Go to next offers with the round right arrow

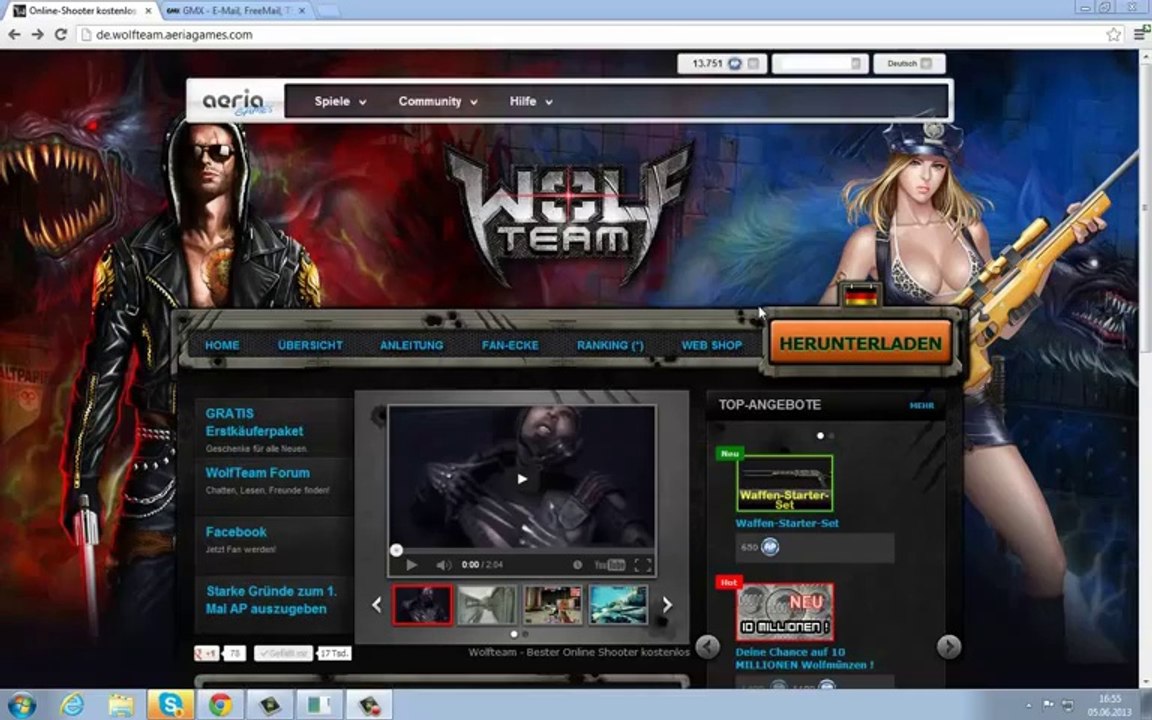[x=948, y=647]
